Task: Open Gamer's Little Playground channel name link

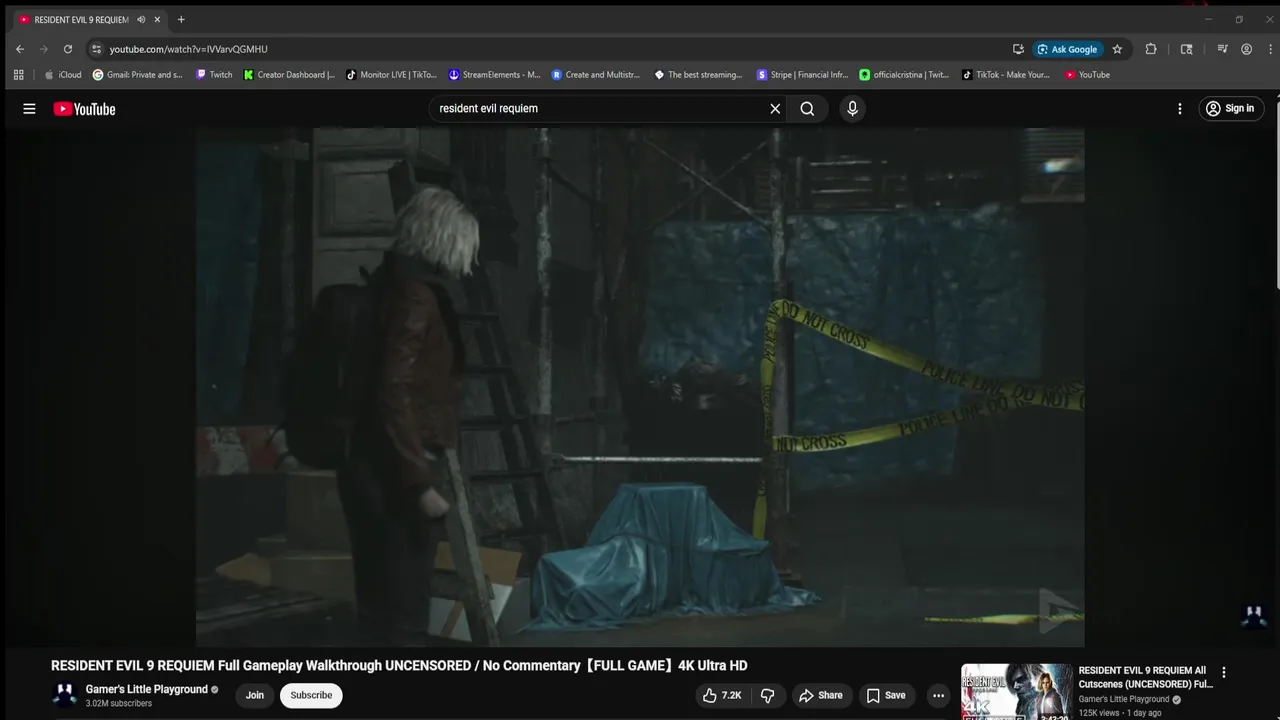Action: pos(147,689)
